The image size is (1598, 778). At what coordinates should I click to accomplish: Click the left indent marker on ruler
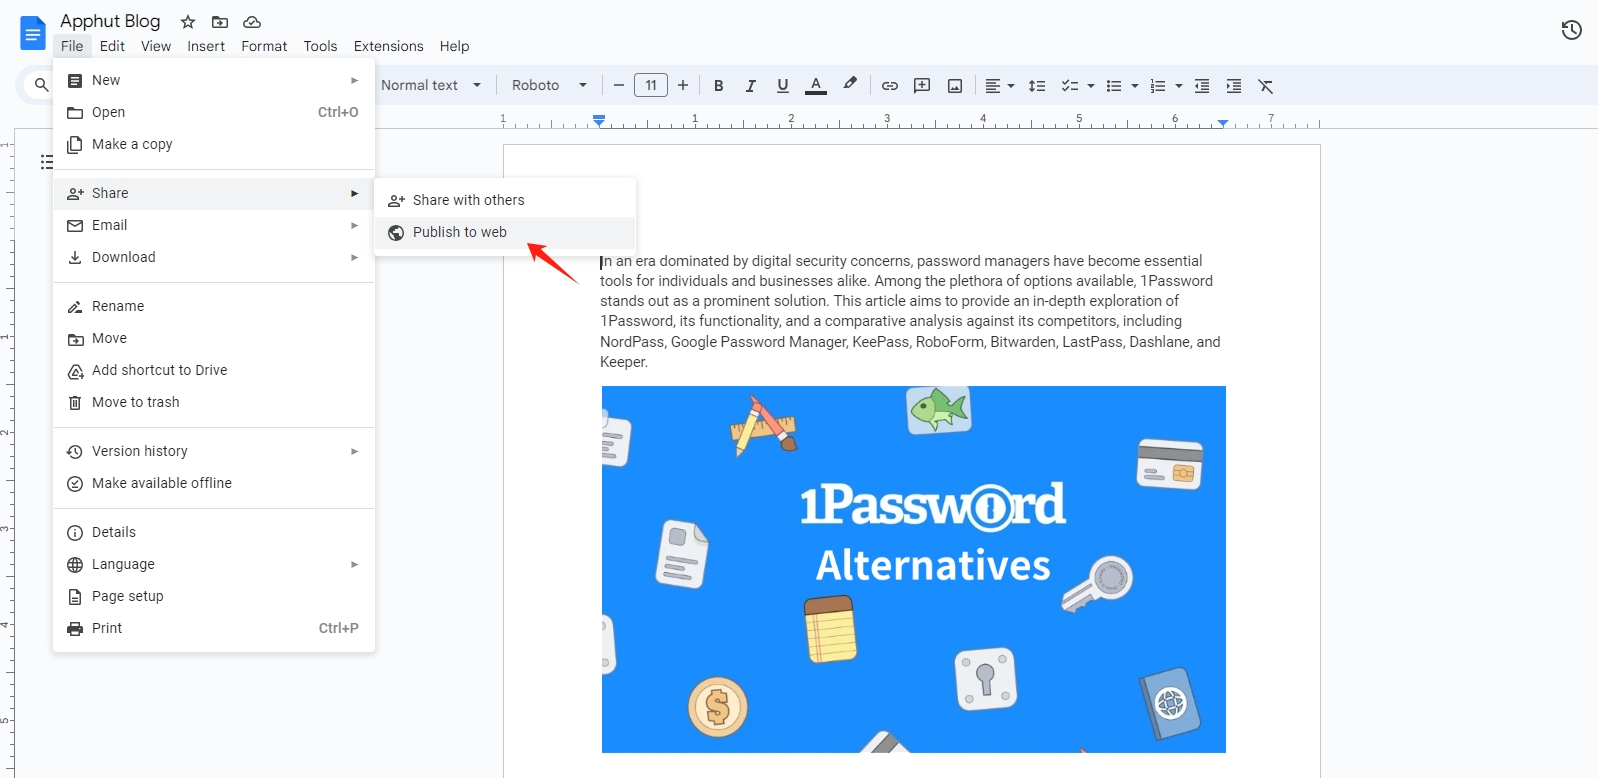pos(599,120)
